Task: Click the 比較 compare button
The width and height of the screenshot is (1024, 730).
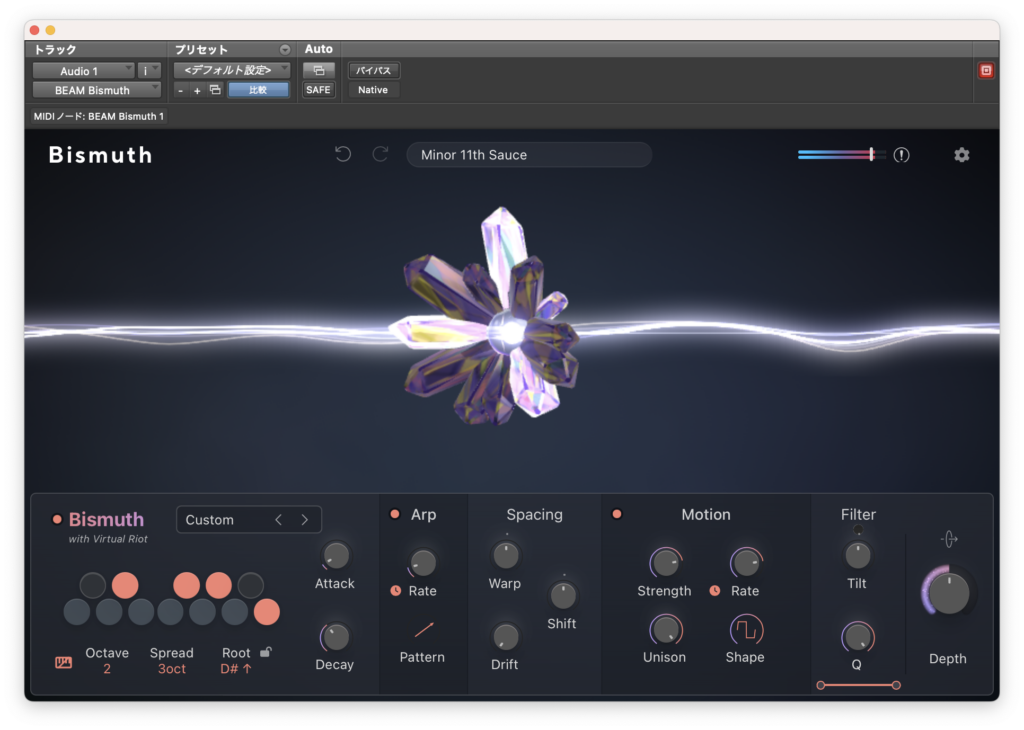Action: (259, 90)
